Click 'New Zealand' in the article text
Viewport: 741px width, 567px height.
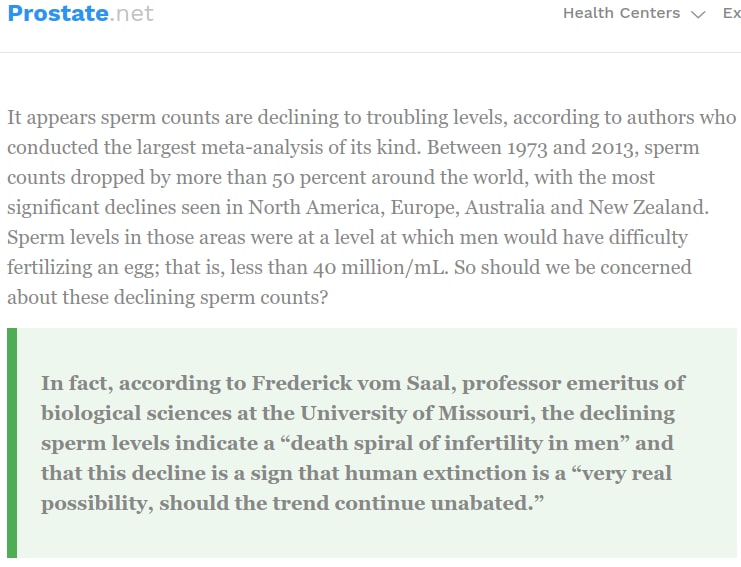(x=648, y=207)
